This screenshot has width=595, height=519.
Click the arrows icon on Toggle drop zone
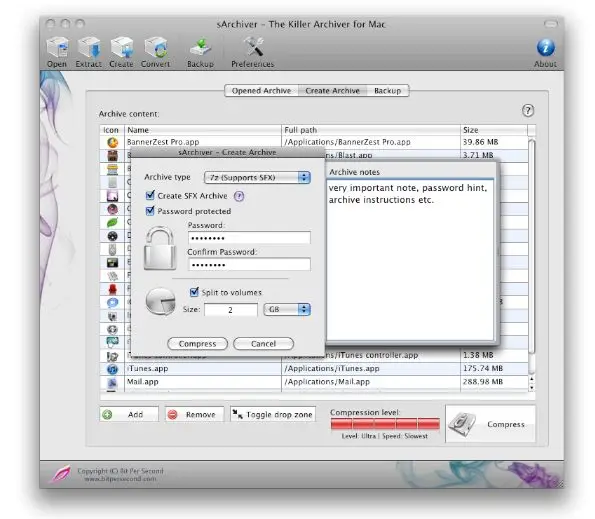click(238, 414)
